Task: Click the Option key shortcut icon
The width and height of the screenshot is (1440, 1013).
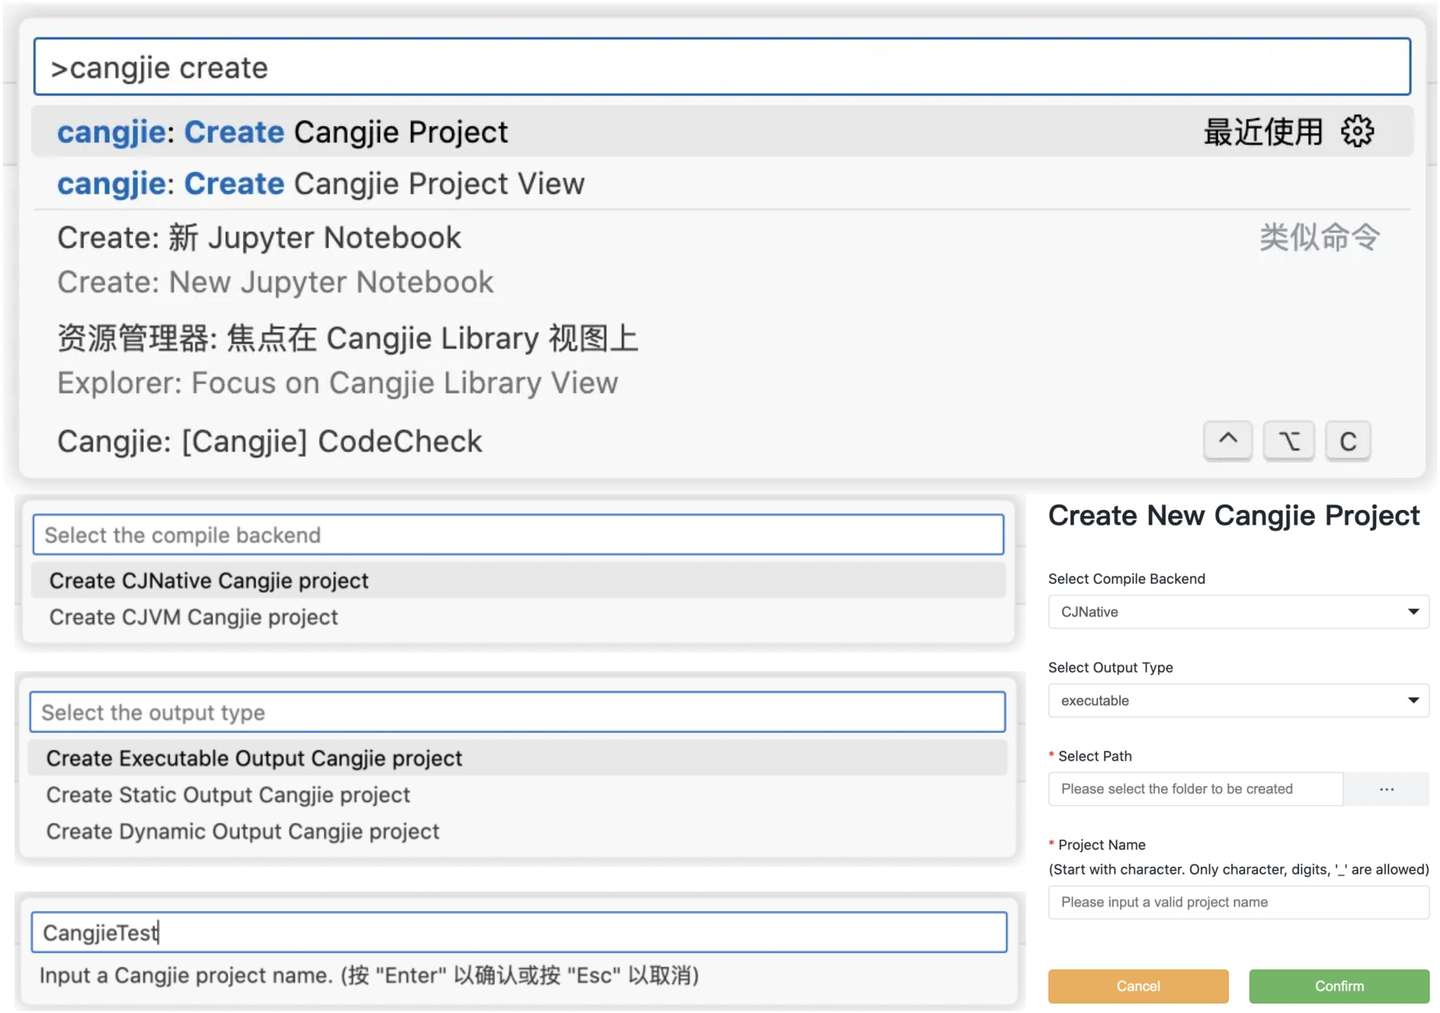Action: pyautogui.click(x=1289, y=441)
